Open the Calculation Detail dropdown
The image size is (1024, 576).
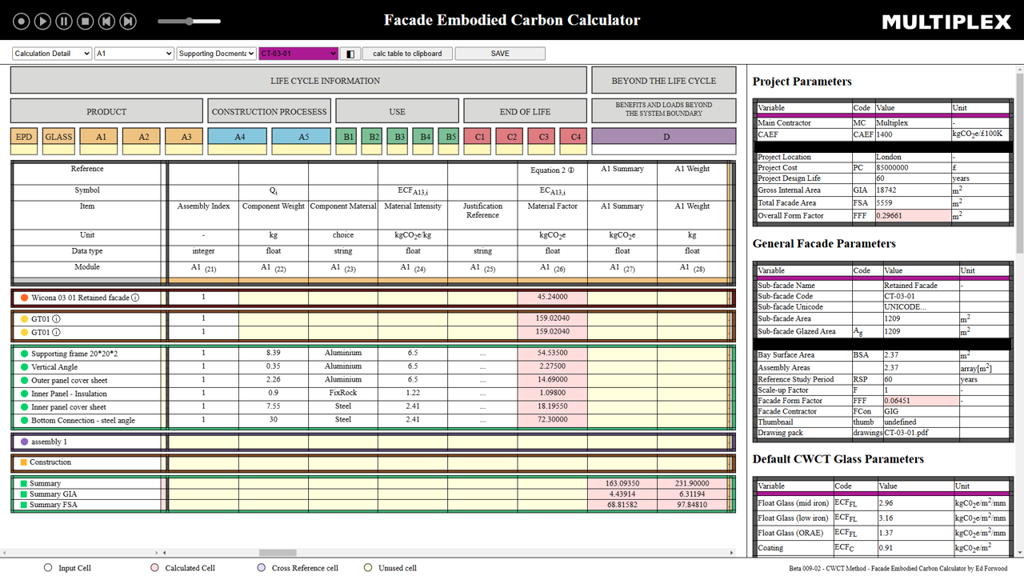pyautogui.click(x=52, y=54)
